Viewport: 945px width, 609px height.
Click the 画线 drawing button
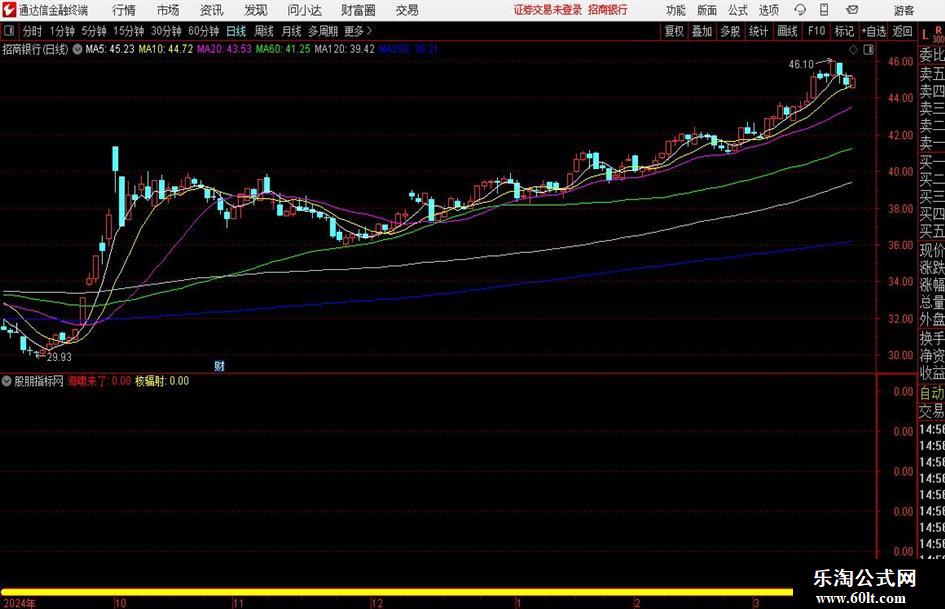787,31
